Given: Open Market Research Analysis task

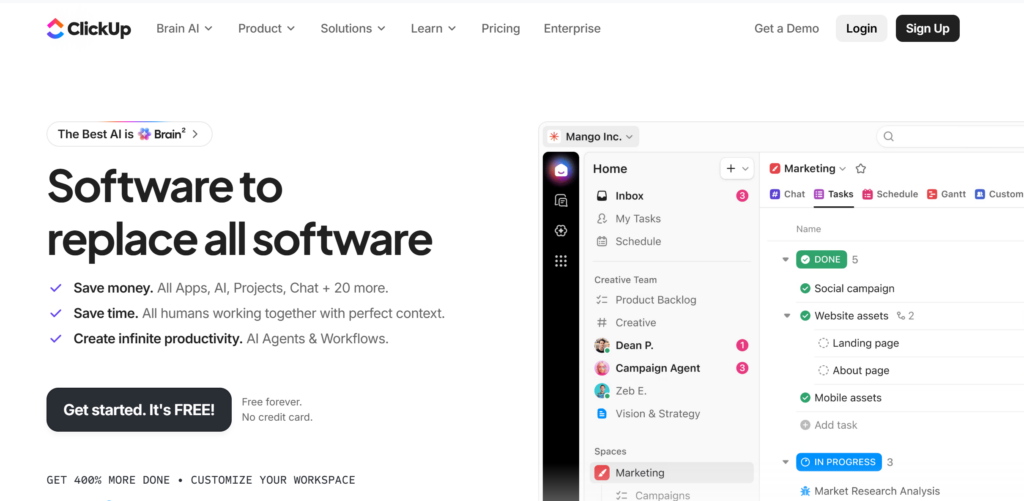Looking at the screenshot, I should [877, 491].
